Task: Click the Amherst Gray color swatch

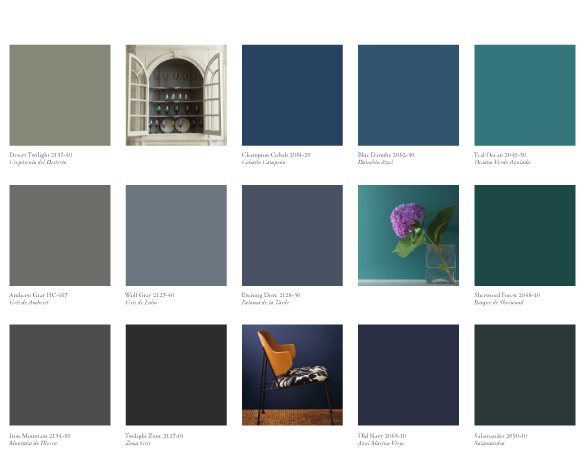Action: (x=60, y=235)
